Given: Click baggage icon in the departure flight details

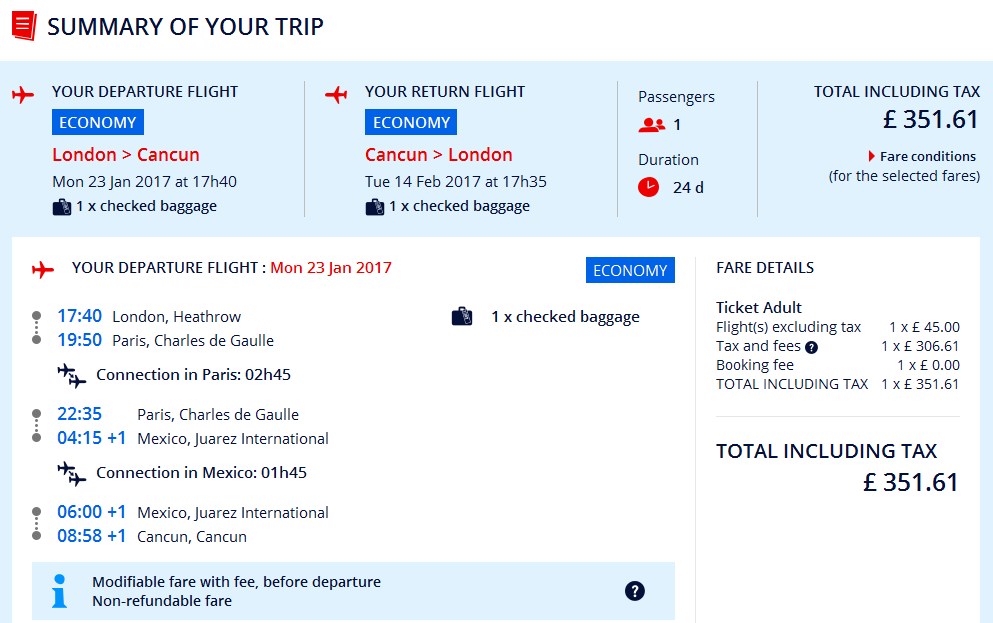Looking at the screenshot, I should pos(462,316).
